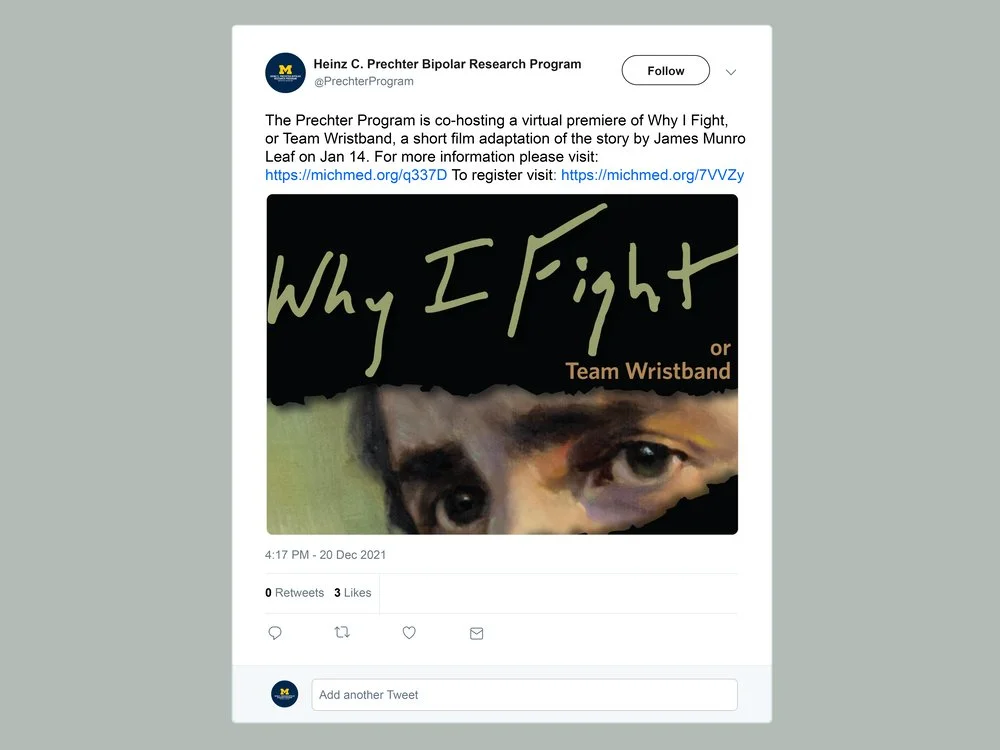Follow the Prechter Program account
Image resolution: width=1000 pixels, height=750 pixels.
(x=665, y=70)
